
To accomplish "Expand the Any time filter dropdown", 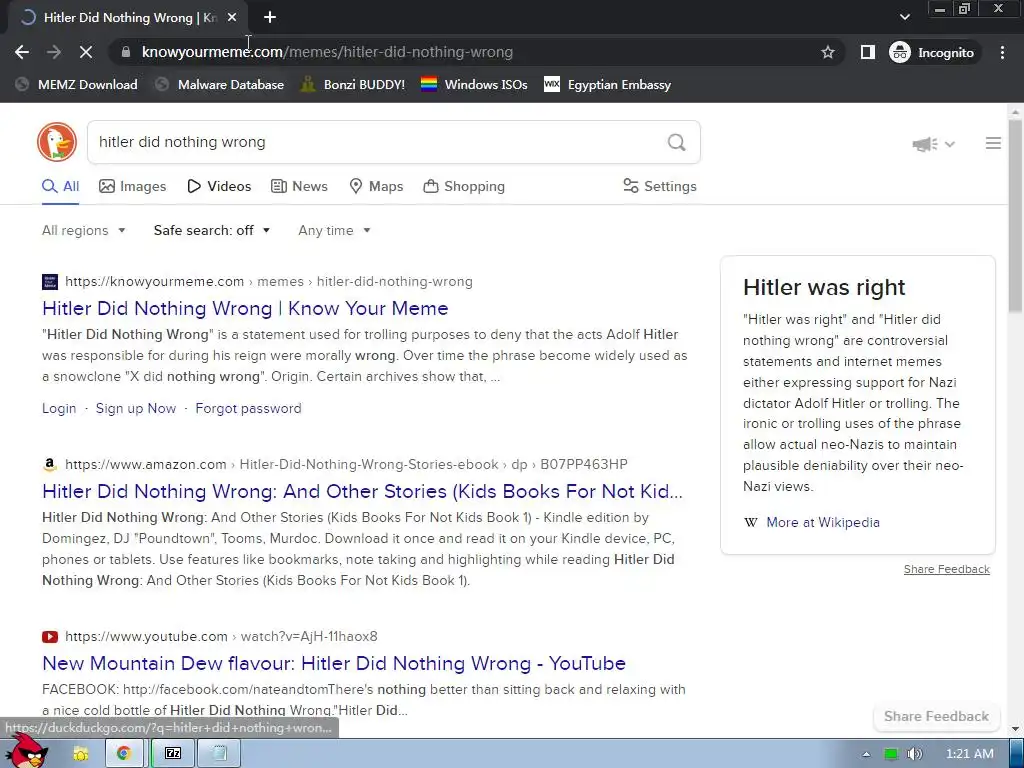I will click(x=334, y=231).
